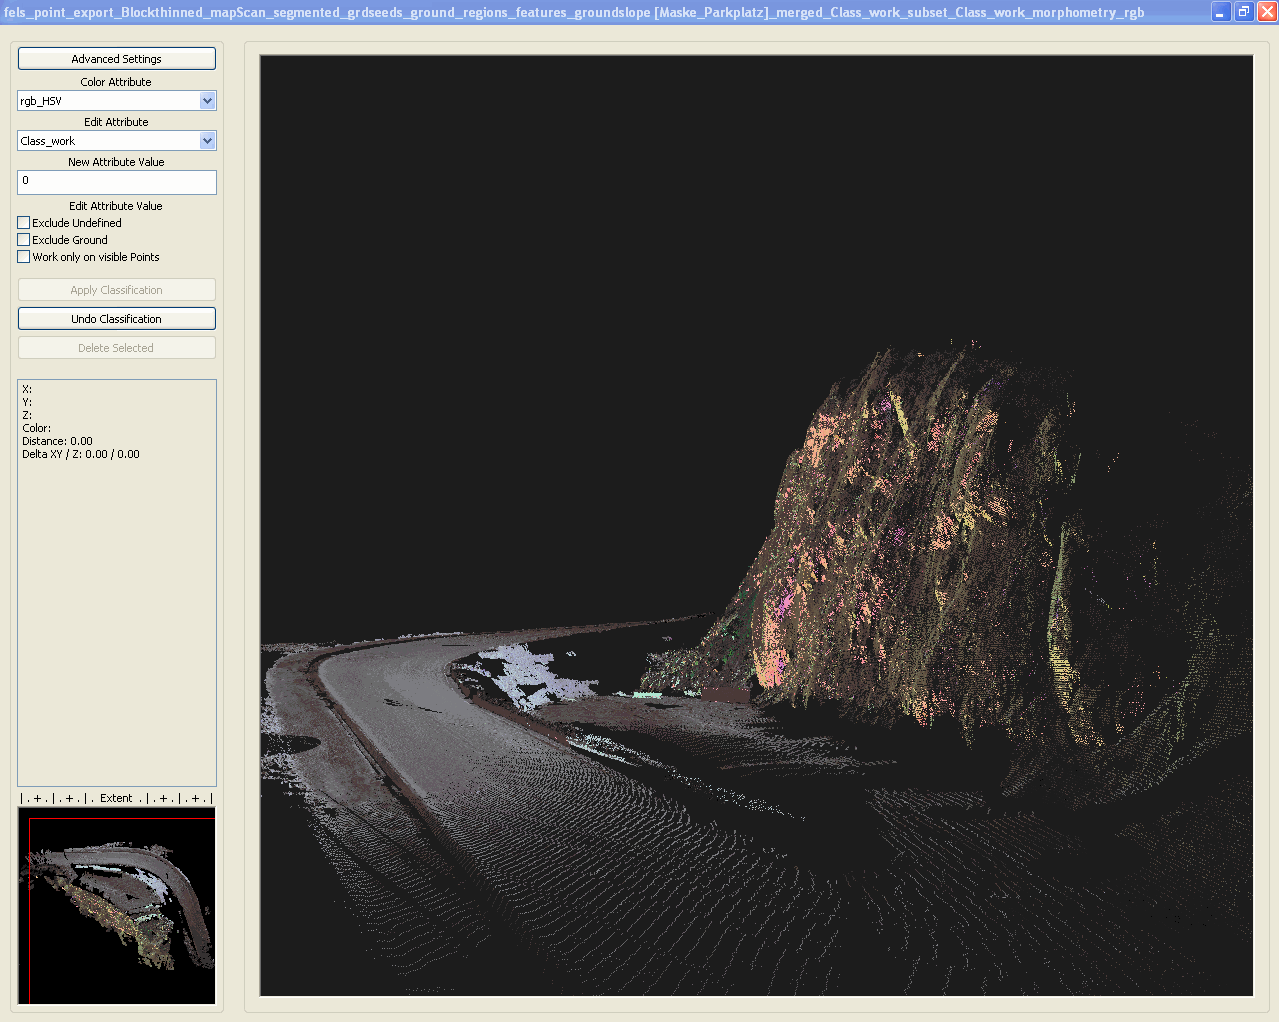Viewport: 1279px width, 1022px height.
Task: Click the Delete Selected button
Action: click(x=116, y=348)
